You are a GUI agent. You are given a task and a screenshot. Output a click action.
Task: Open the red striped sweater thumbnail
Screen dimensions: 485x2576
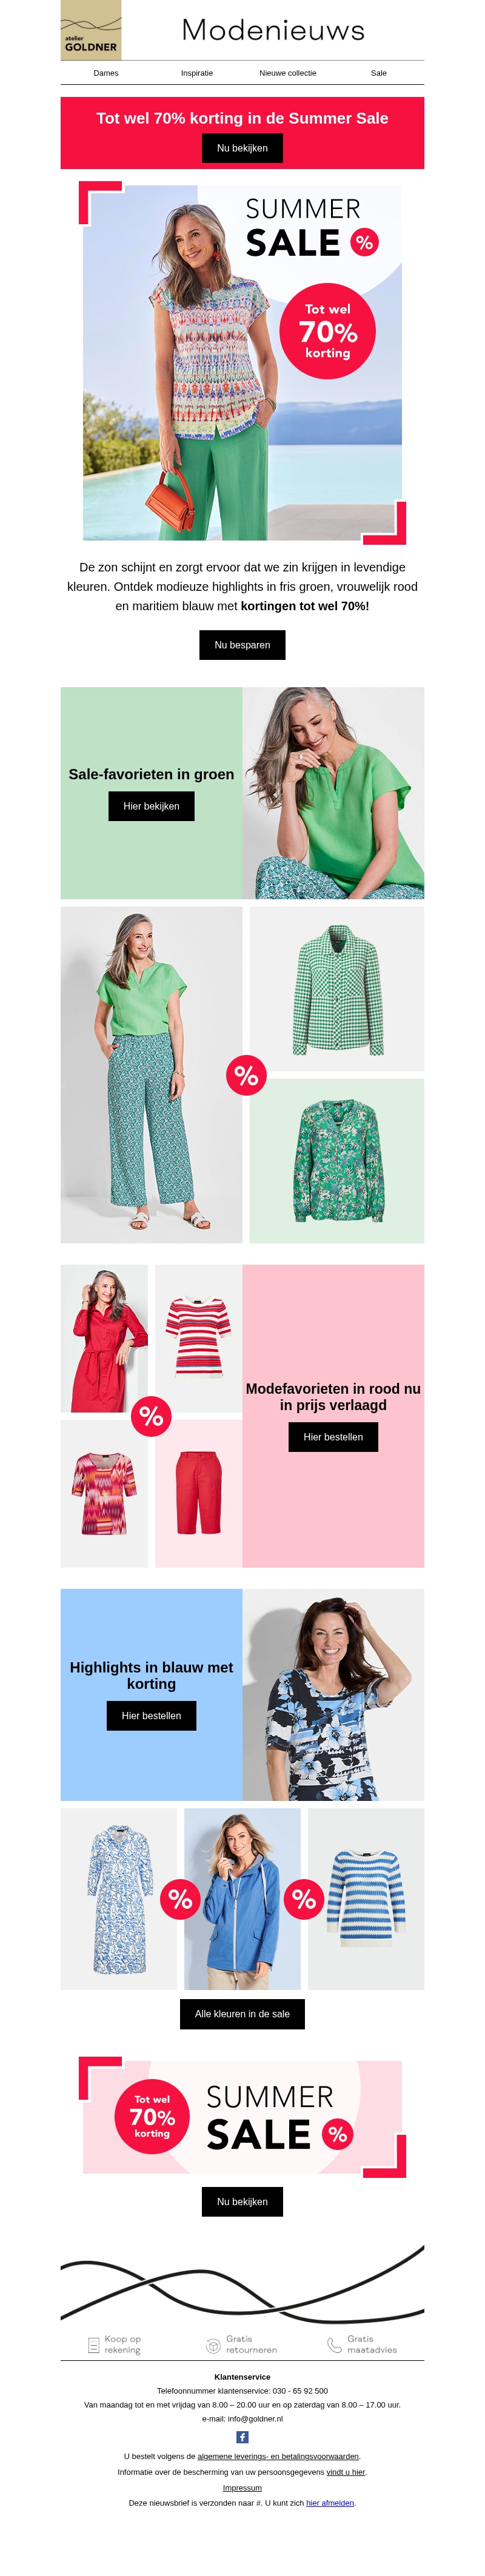(198, 1338)
